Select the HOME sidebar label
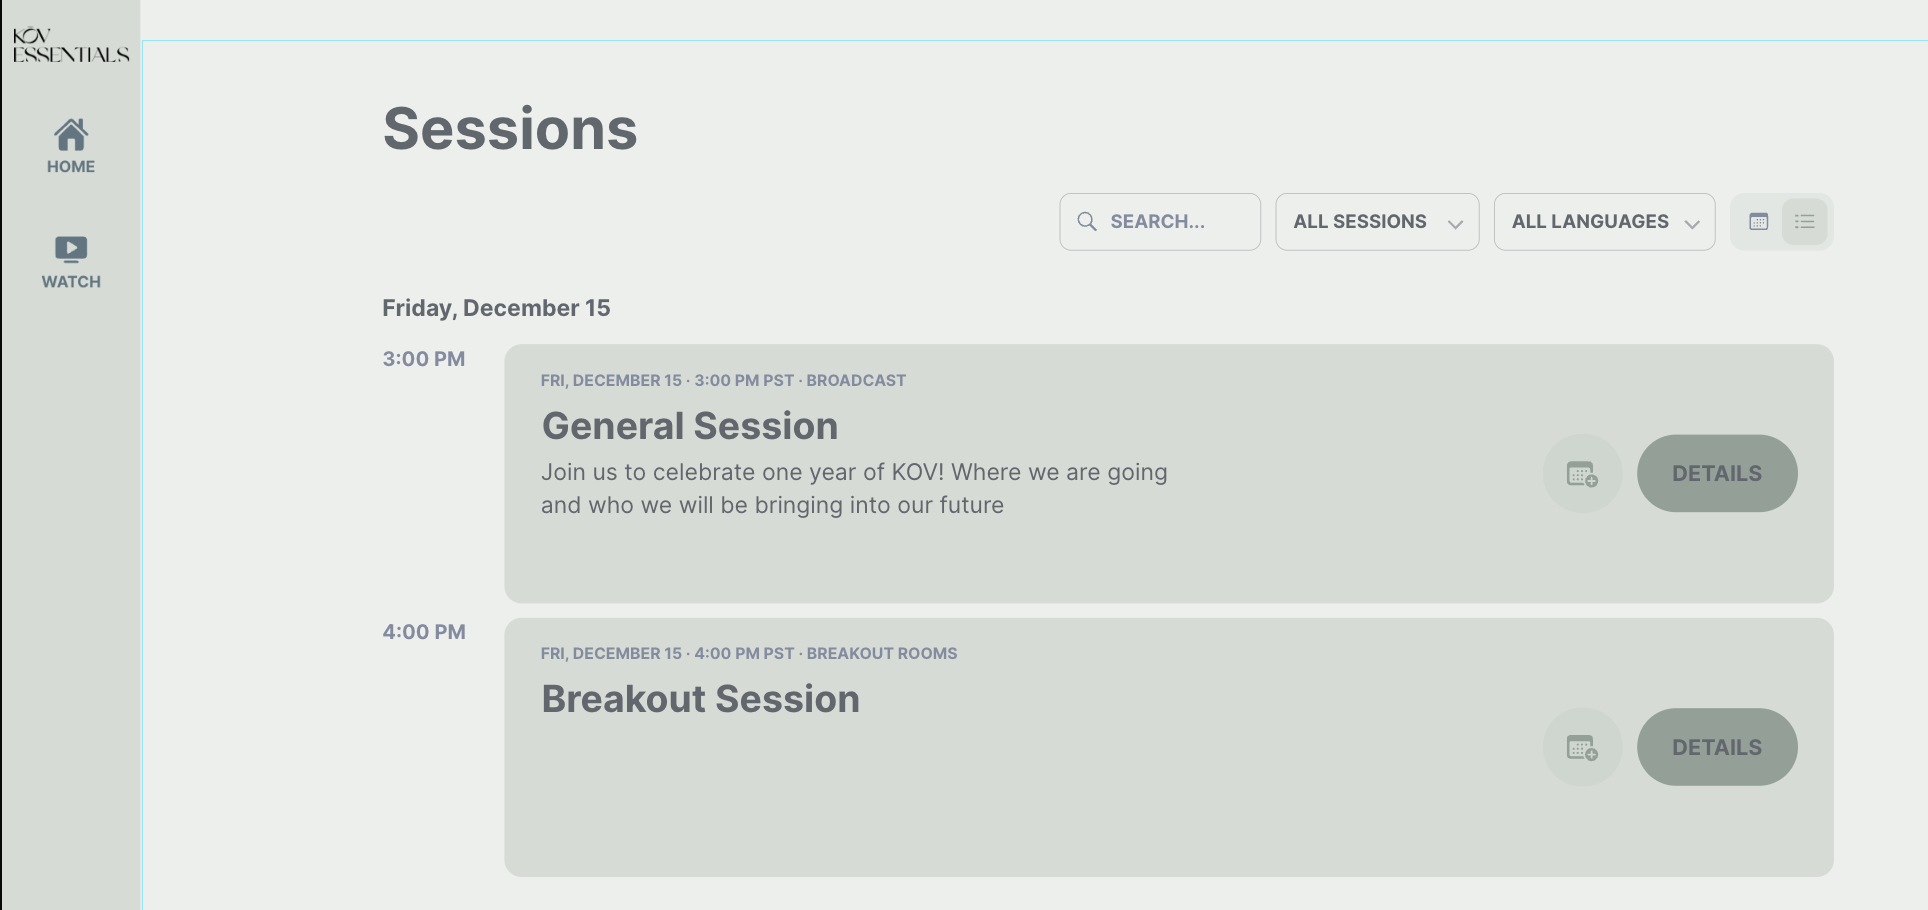1928x910 pixels. [71, 167]
